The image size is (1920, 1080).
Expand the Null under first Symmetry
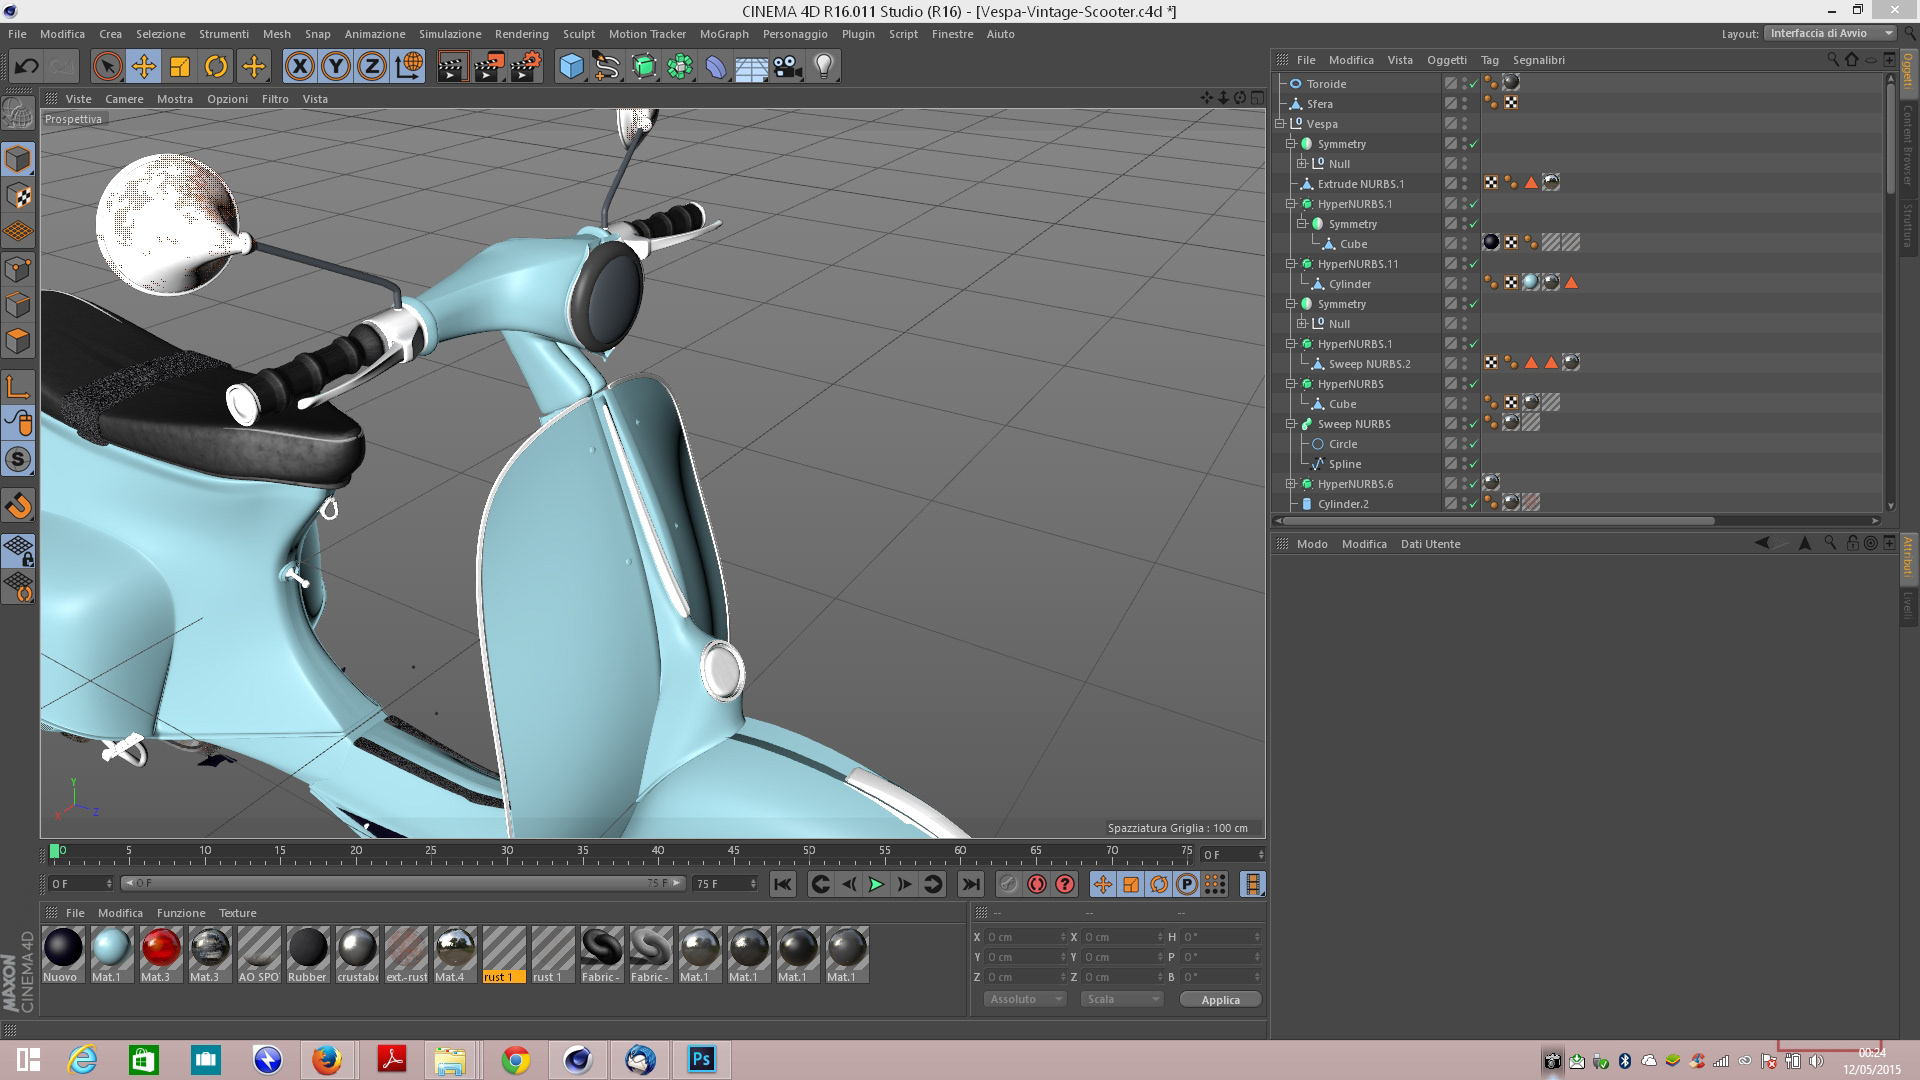[1302, 164]
